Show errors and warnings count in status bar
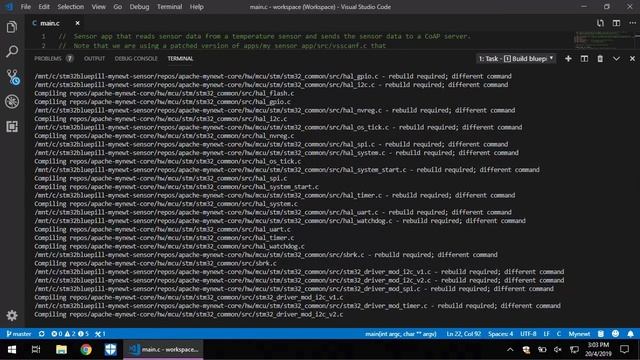Screen dimensions: 640x360 coord(70,333)
